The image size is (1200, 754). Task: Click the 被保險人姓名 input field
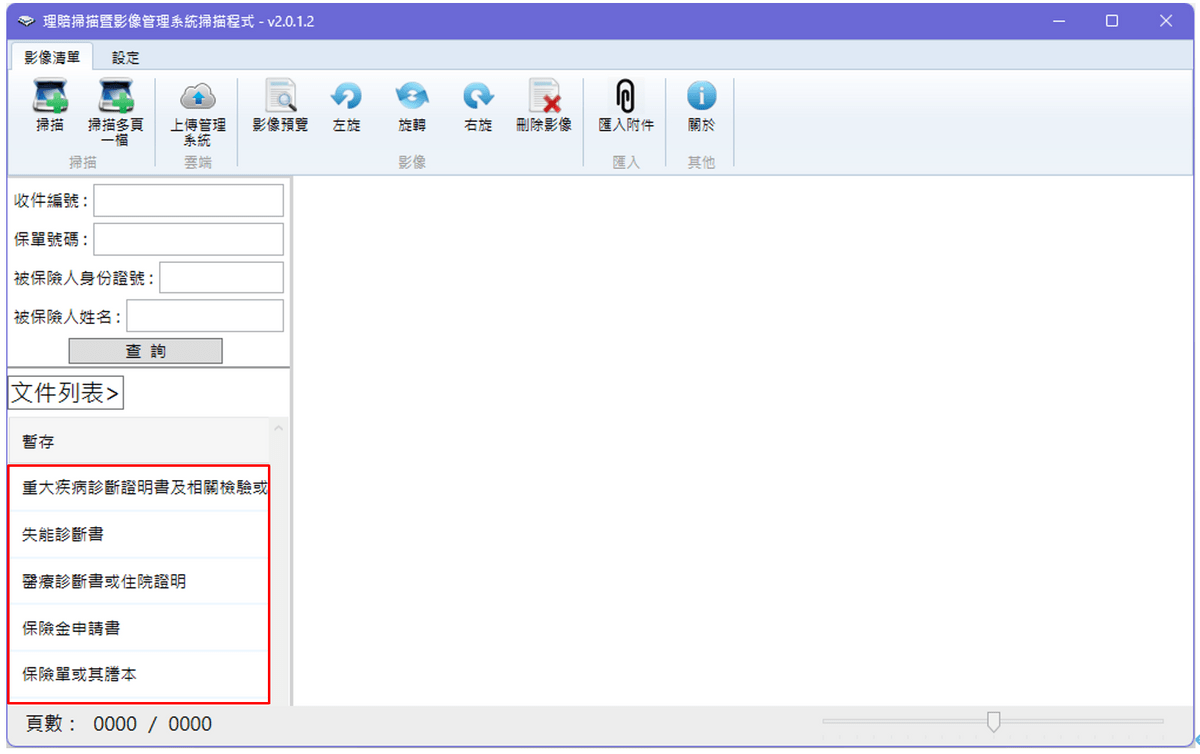(205, 316)
